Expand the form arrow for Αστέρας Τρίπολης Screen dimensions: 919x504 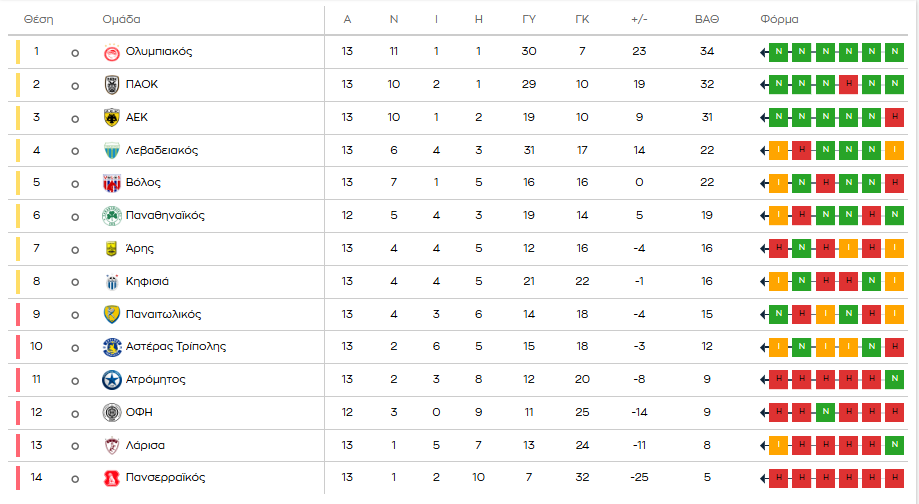[x=764, y=347]
